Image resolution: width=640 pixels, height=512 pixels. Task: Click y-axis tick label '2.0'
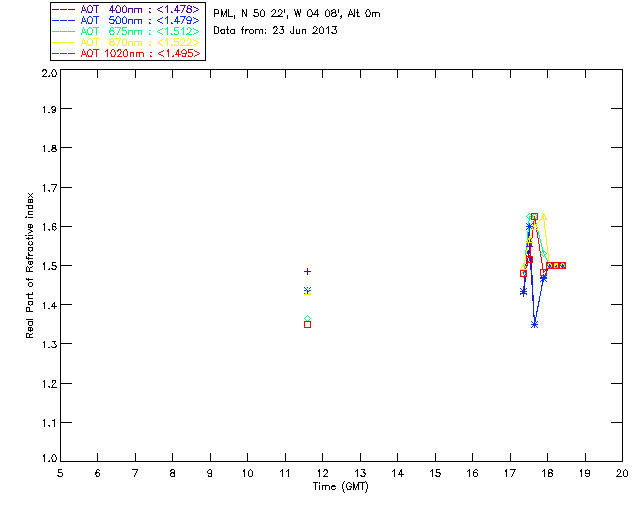click(x=49, y=74)
